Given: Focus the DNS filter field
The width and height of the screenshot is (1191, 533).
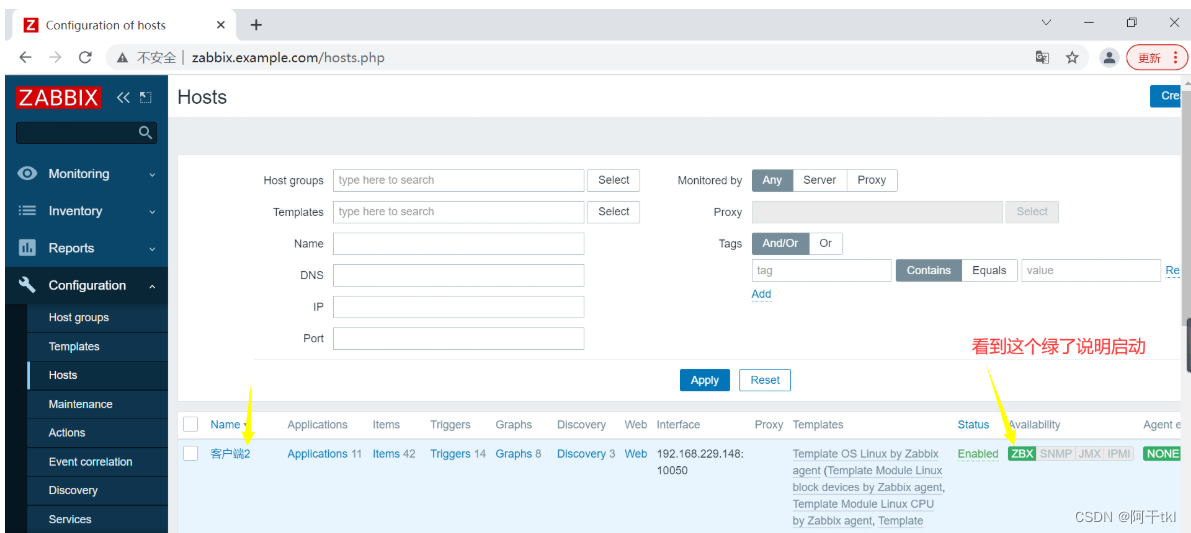Looking at the screenshot, I should point(459,275).
